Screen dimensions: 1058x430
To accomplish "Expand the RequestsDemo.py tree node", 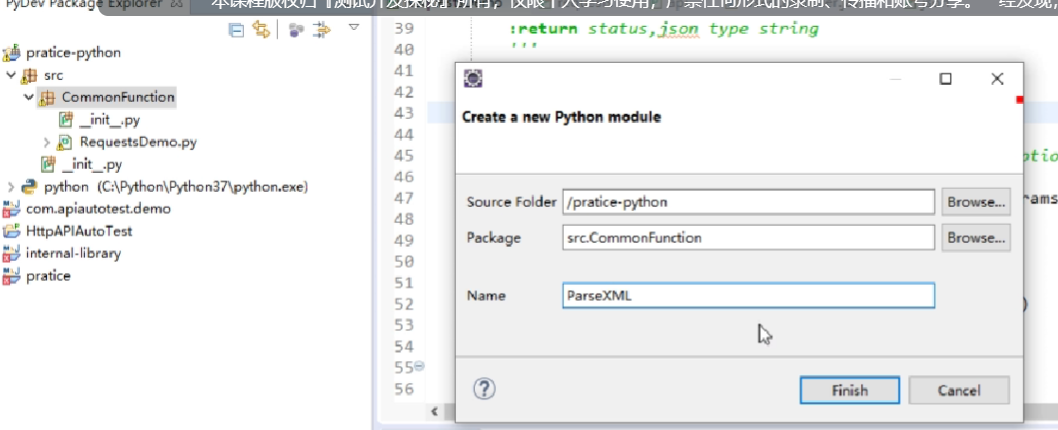I will click(47, 142).
